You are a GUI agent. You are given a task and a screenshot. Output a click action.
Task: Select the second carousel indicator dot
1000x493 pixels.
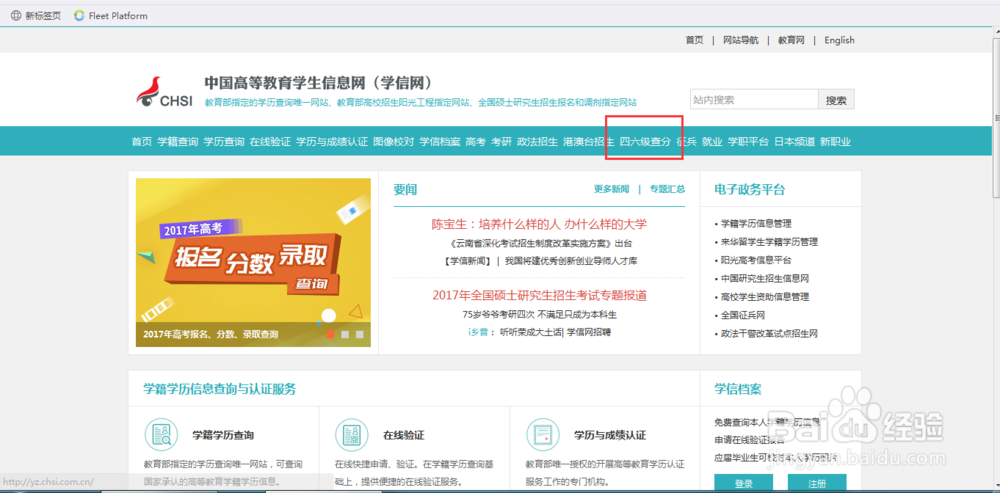coord(345,334)
